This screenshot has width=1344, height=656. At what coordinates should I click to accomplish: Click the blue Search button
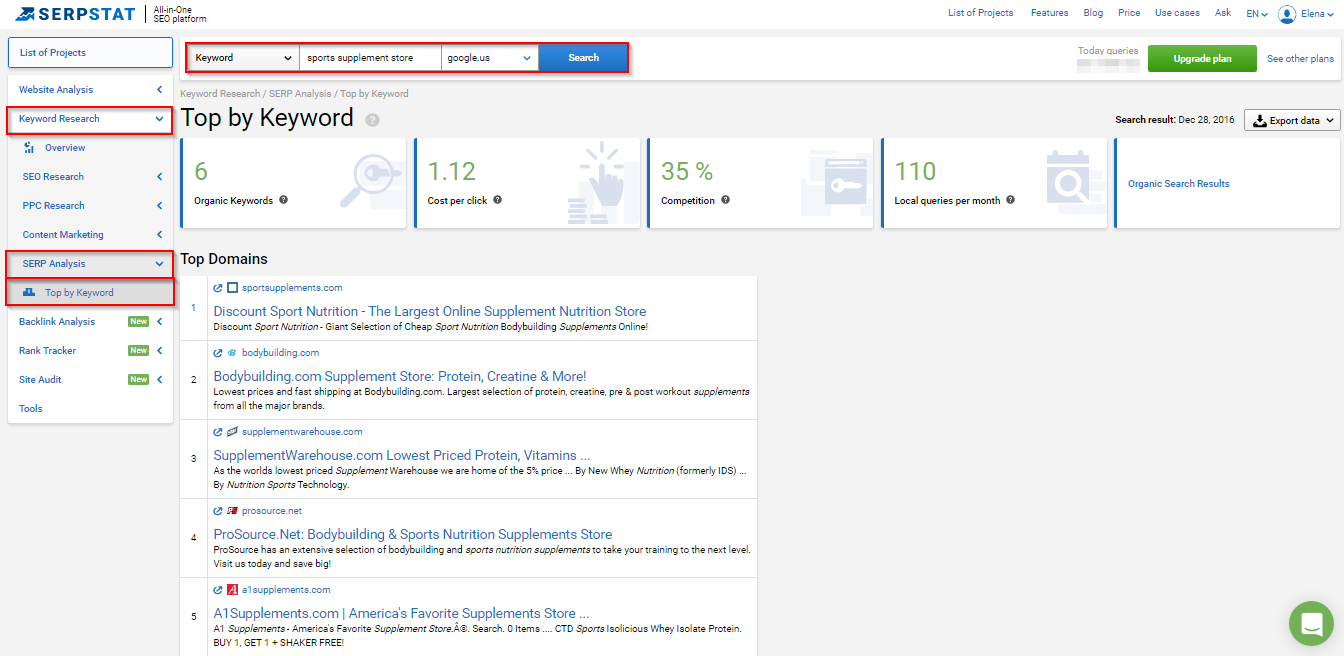pos(584,58)
